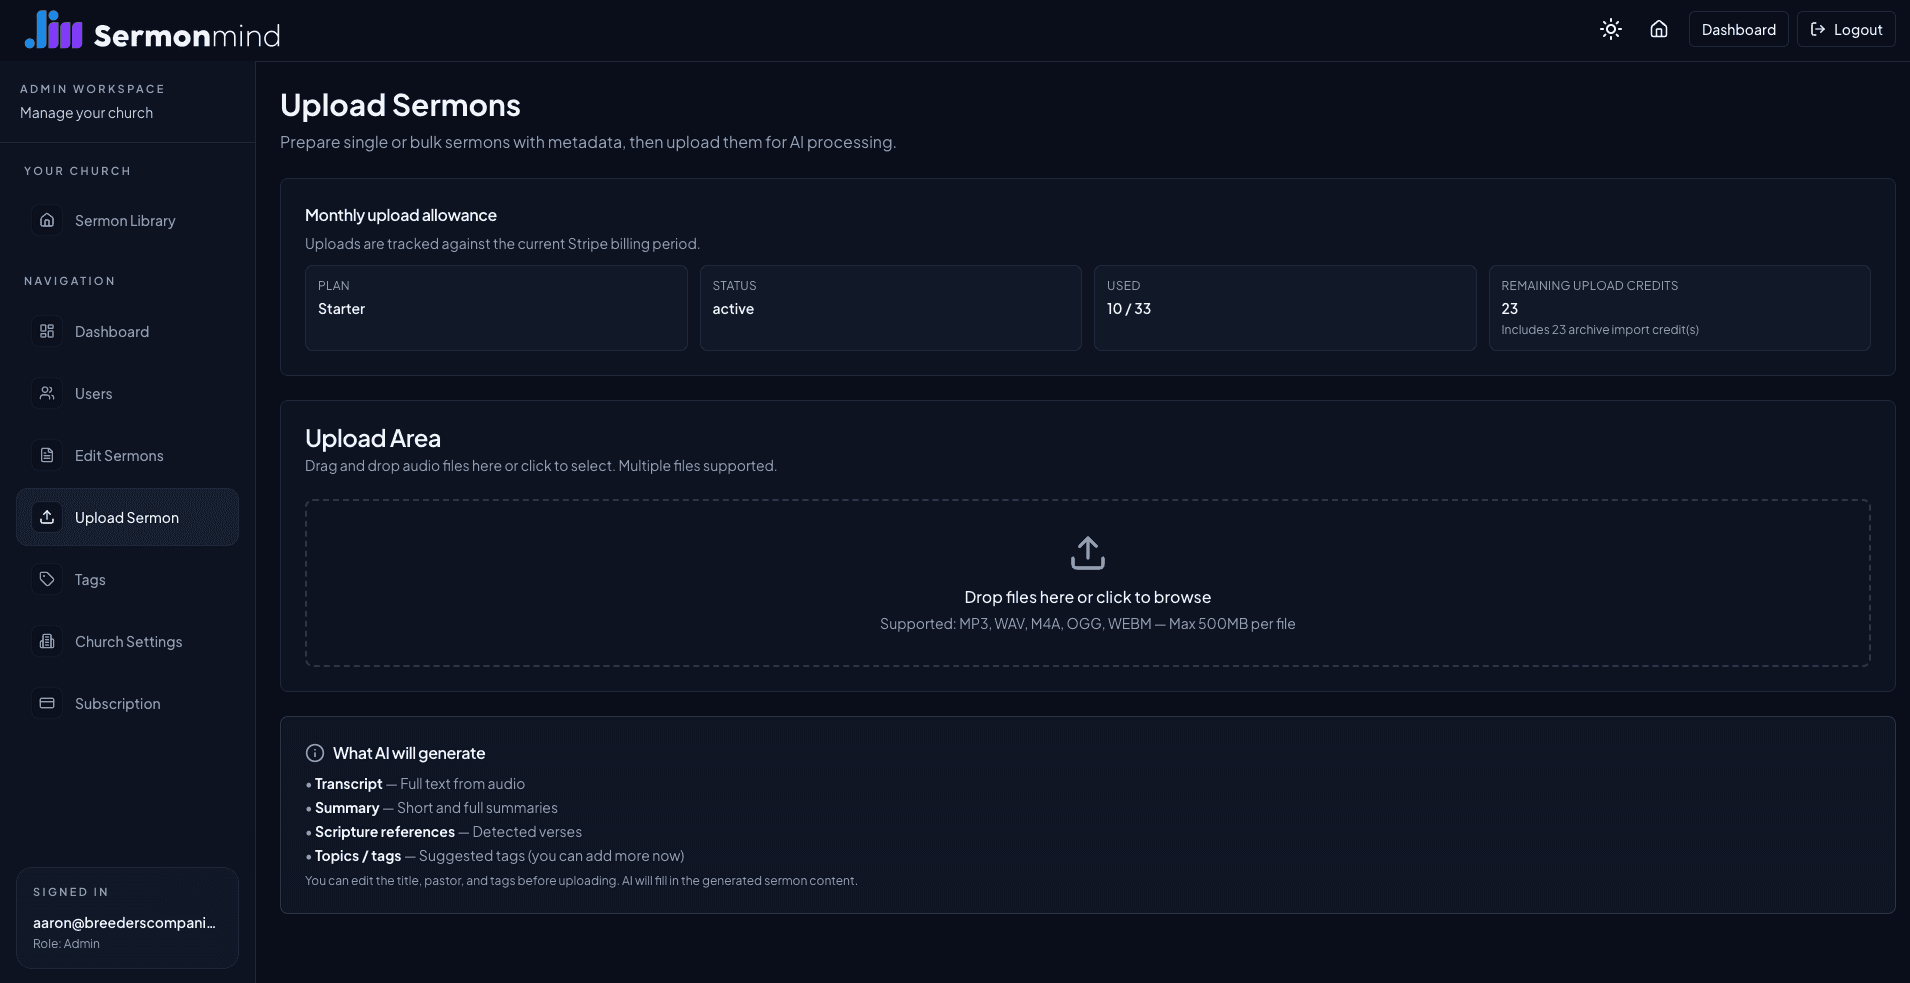The image size is (1910, 983).
Task: Open Subscription in sidebar
Action: [x=127, y=703]
